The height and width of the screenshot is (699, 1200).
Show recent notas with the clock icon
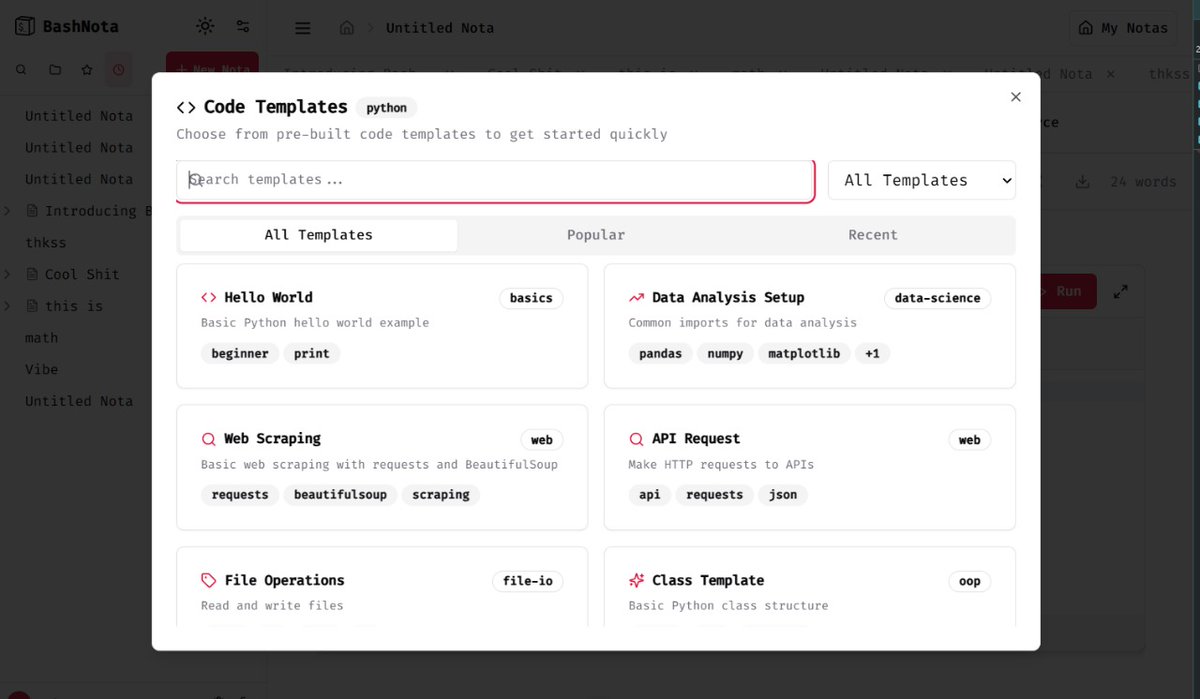tap(119, 70)
